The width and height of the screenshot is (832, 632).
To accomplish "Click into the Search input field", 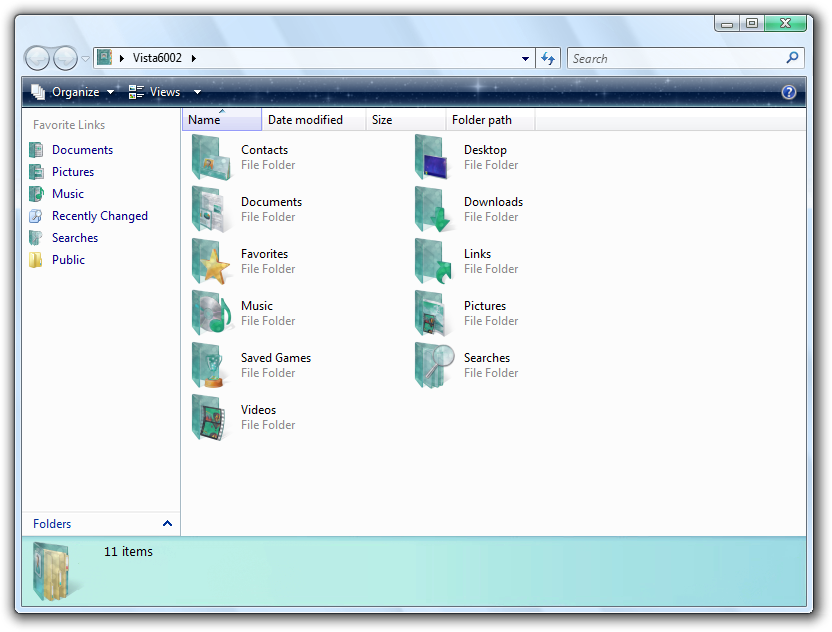I will [675, 58].
